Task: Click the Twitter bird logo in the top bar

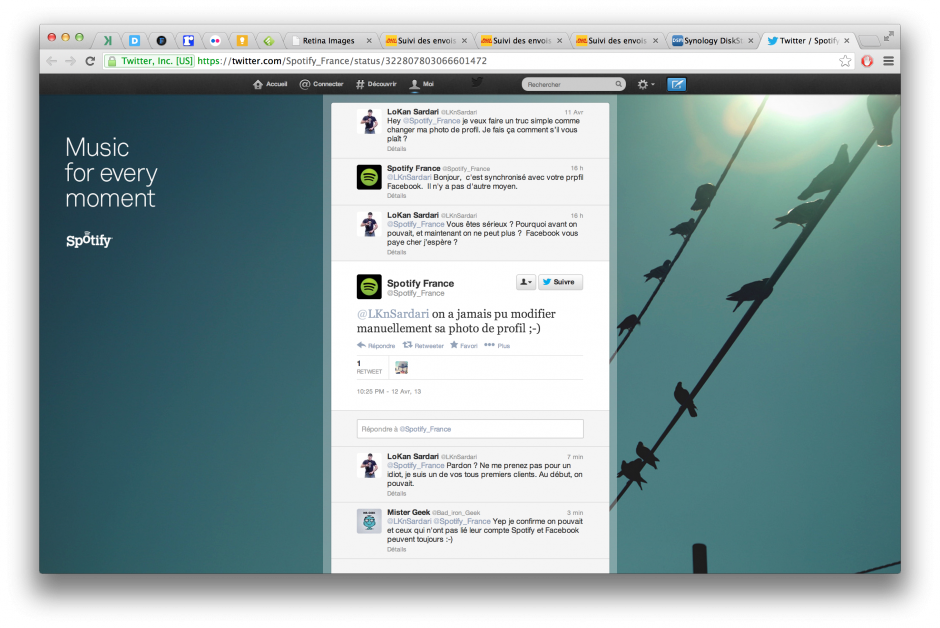Action: pyautogui.click(x=477, y=82)
